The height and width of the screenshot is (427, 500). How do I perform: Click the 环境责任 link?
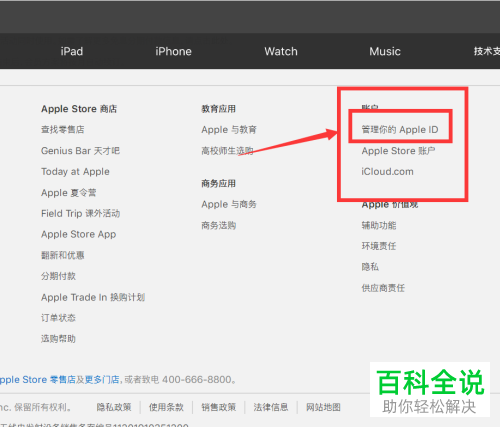[379, 246]
